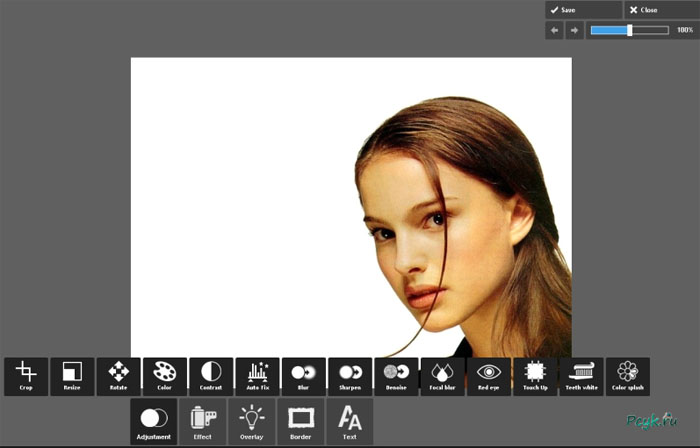Select the Crop tool

click(x=26, y=377)
